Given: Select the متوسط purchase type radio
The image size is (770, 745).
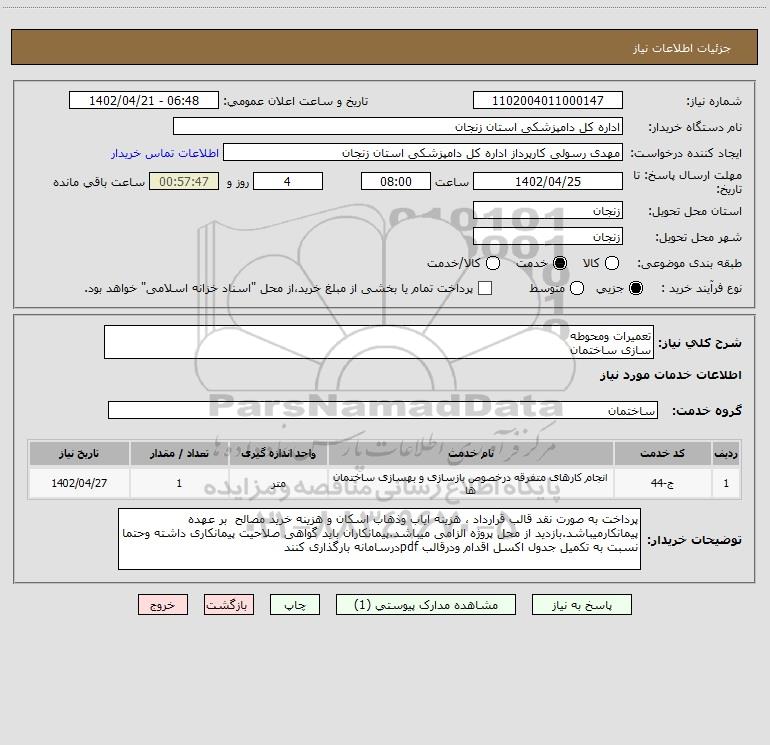Looking at the screenshot, I should pos(577,288).
